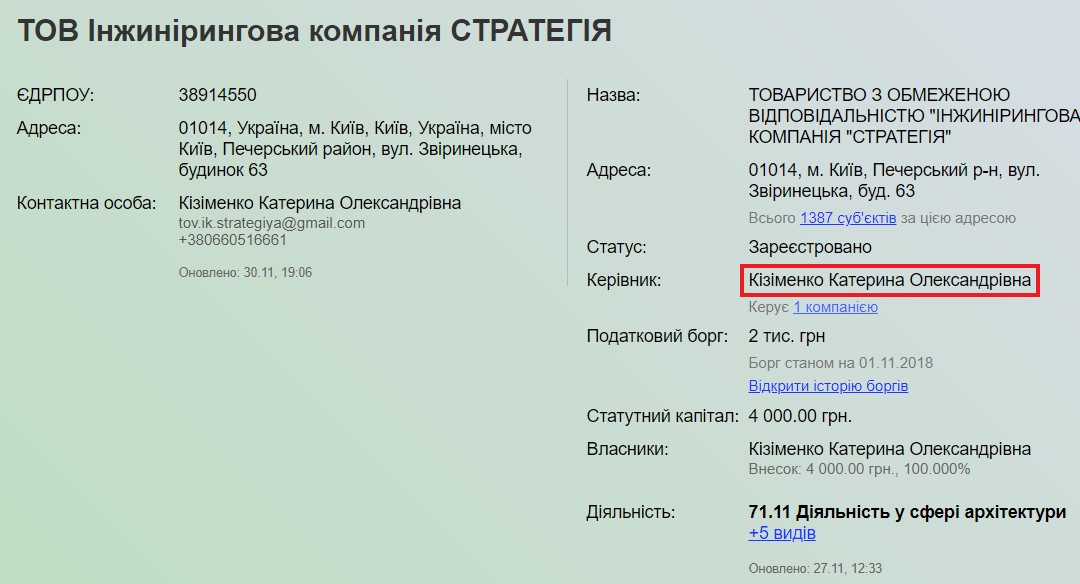
Task: Select the label 'Статус:'
Action: click(616, 247)
